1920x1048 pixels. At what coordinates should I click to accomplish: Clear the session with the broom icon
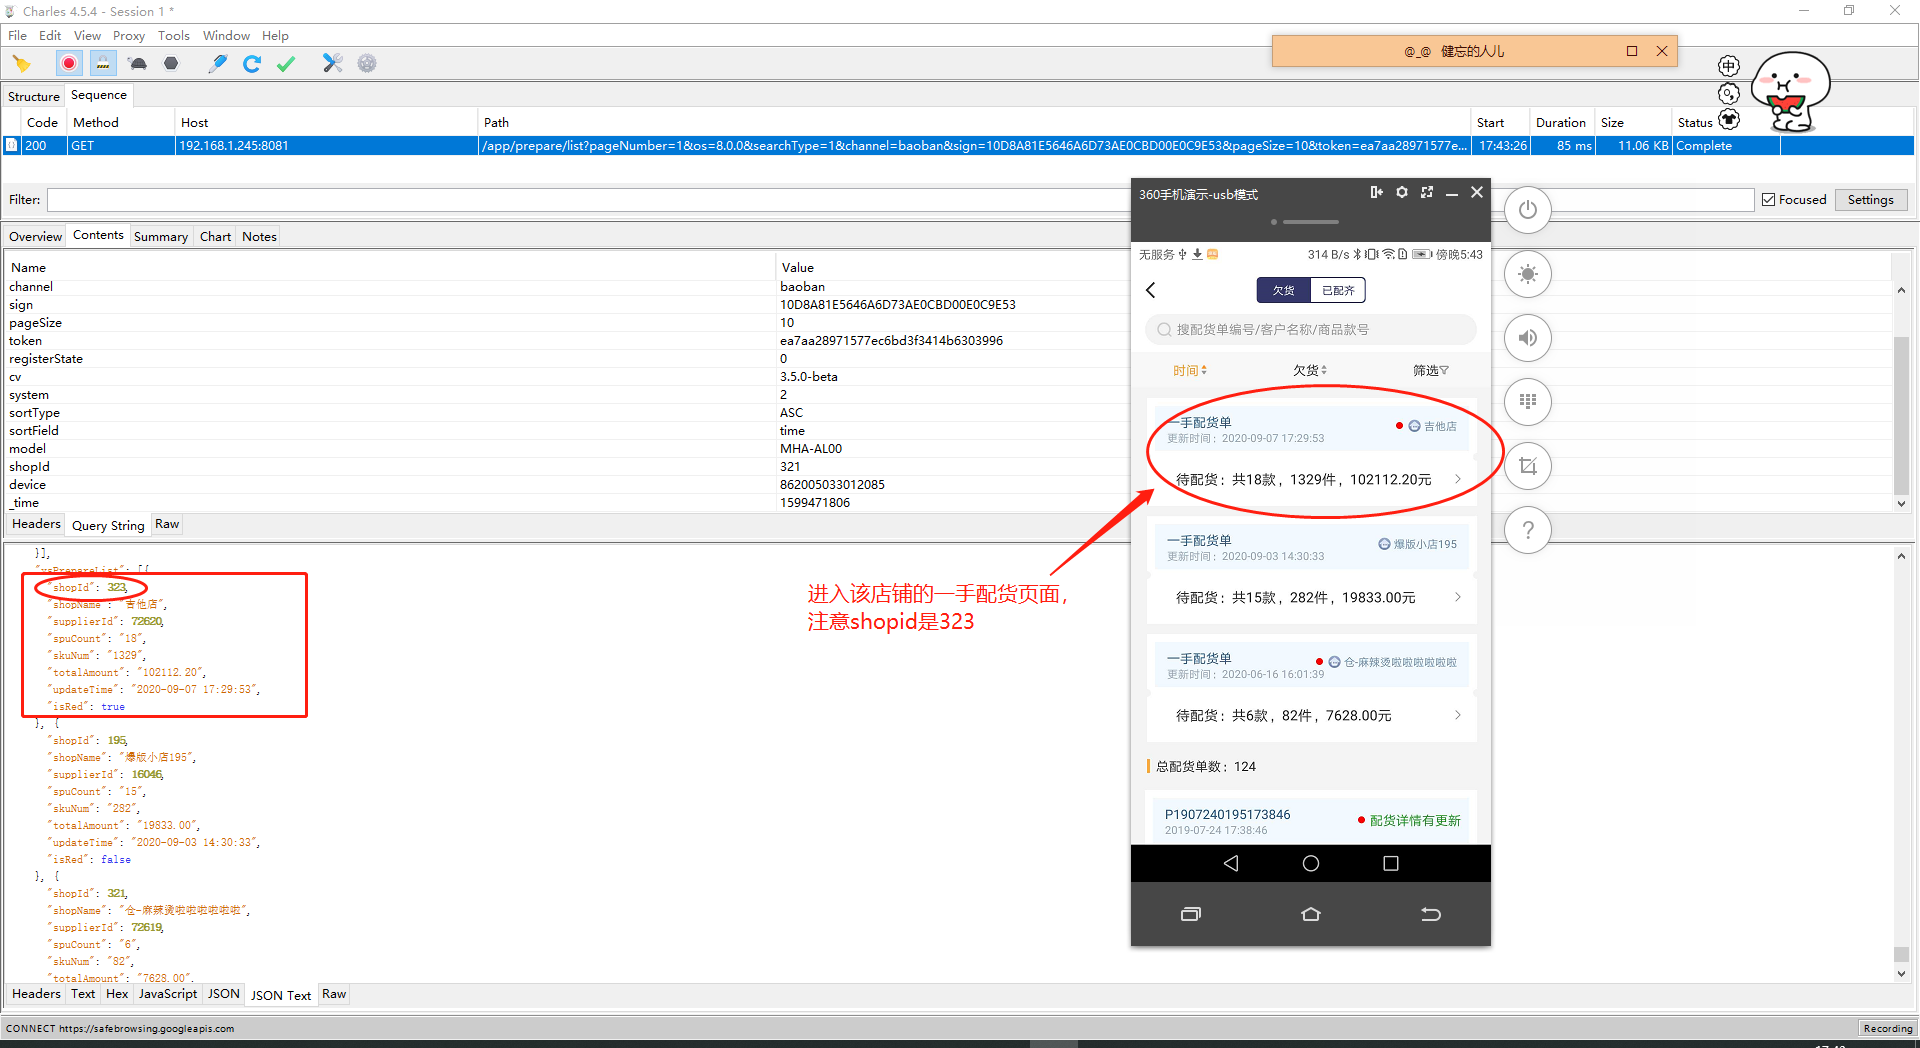(x=22, y=64)
